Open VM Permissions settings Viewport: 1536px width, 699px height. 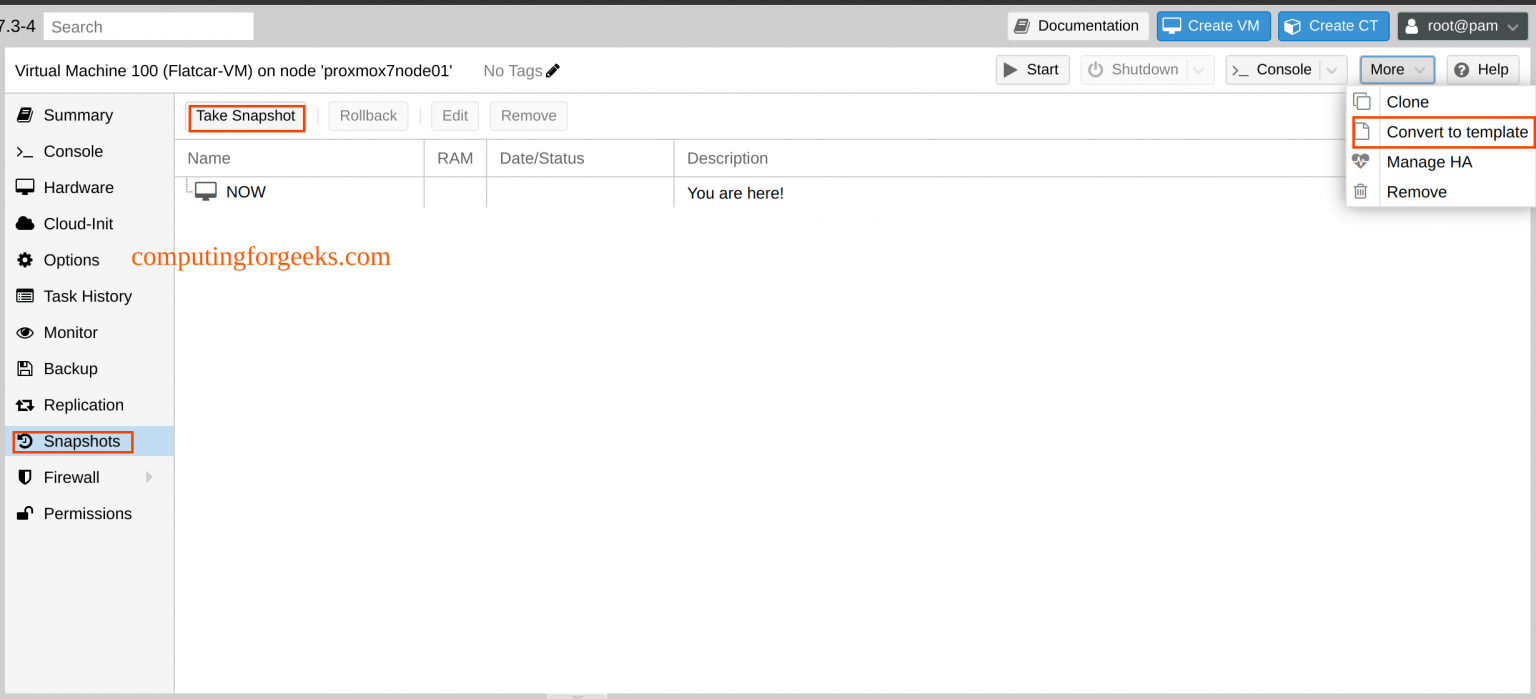pyautogui.click(x=87, y=513)
